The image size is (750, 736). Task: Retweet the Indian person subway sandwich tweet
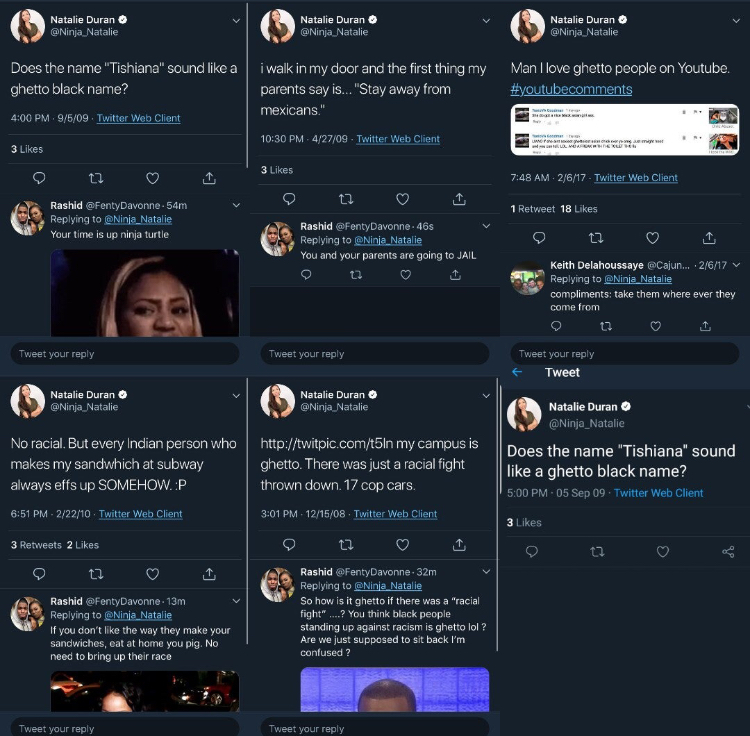point(96,574)
